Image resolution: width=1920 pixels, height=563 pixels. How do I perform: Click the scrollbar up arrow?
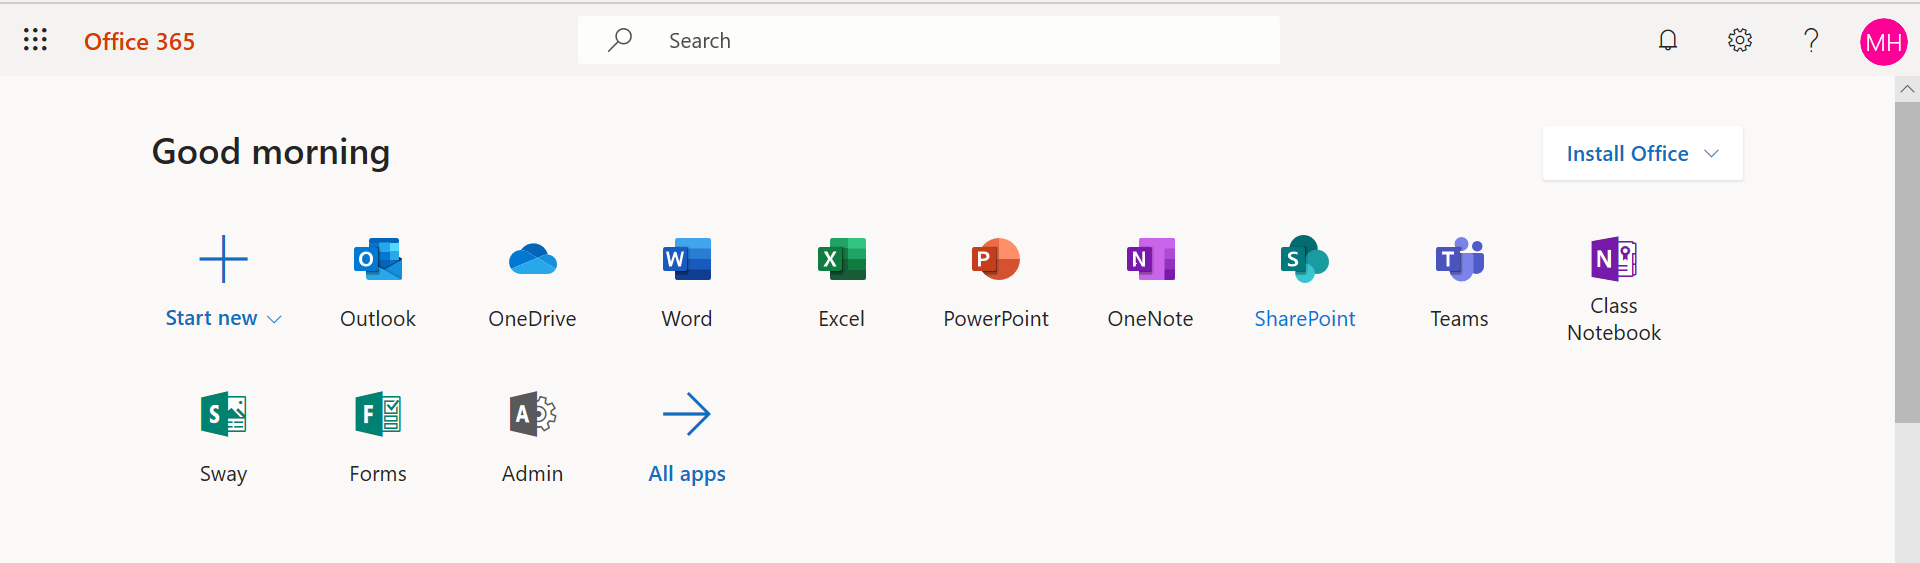coord(1907,89)
